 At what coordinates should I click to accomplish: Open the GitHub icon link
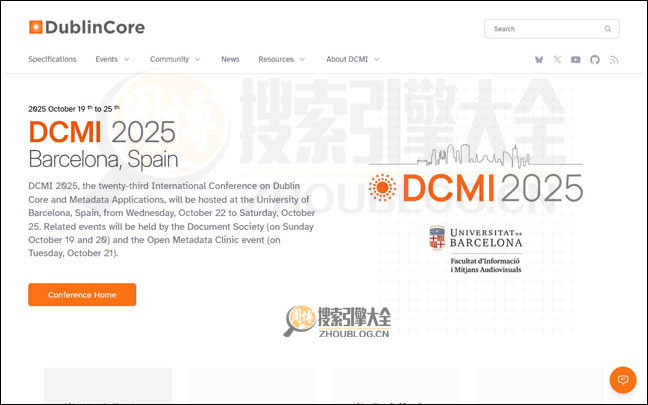coord(595,60)
